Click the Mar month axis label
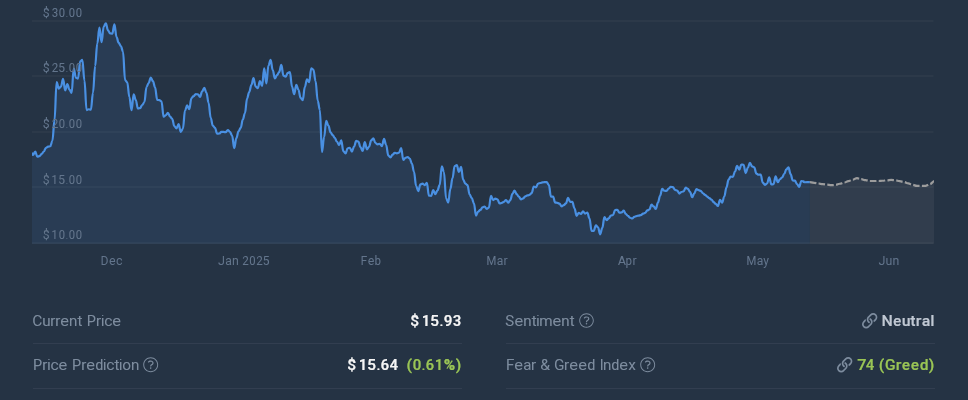 point(497,261)
